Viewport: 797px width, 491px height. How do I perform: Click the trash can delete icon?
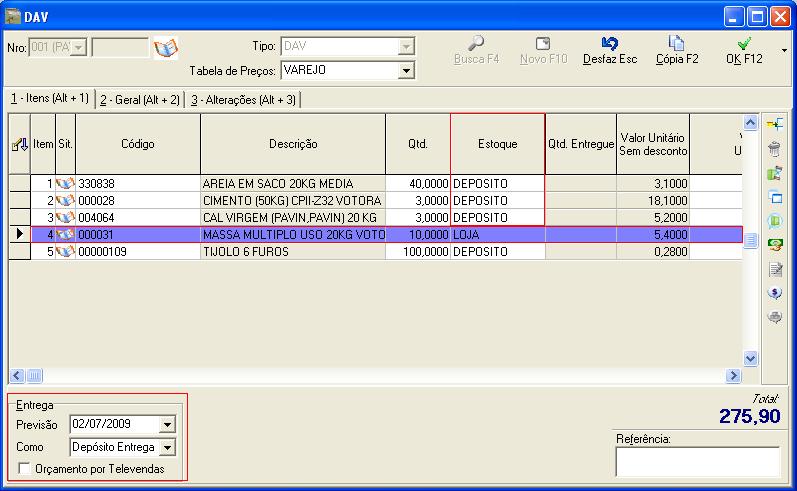[x=774, y=149]
